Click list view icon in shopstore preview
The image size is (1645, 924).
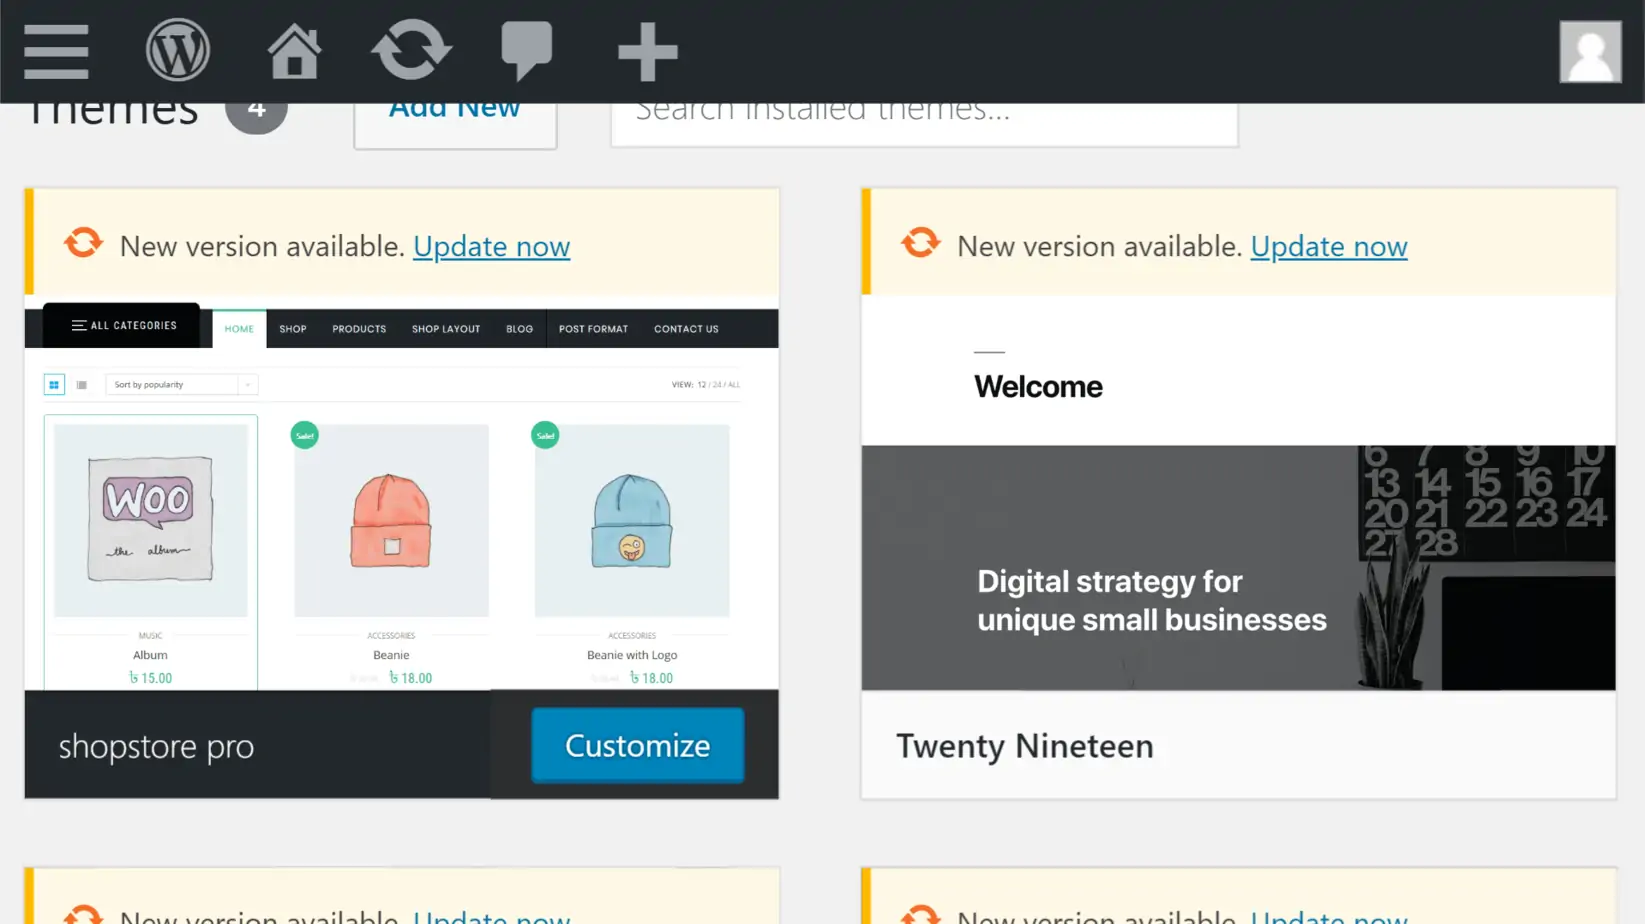[x=82, y=385]
